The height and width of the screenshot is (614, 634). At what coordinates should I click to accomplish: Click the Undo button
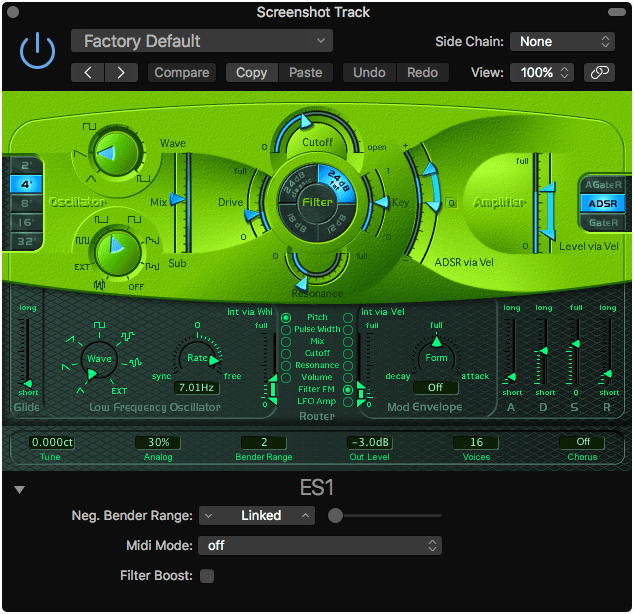pyautogui.click(x=369, y=72)
